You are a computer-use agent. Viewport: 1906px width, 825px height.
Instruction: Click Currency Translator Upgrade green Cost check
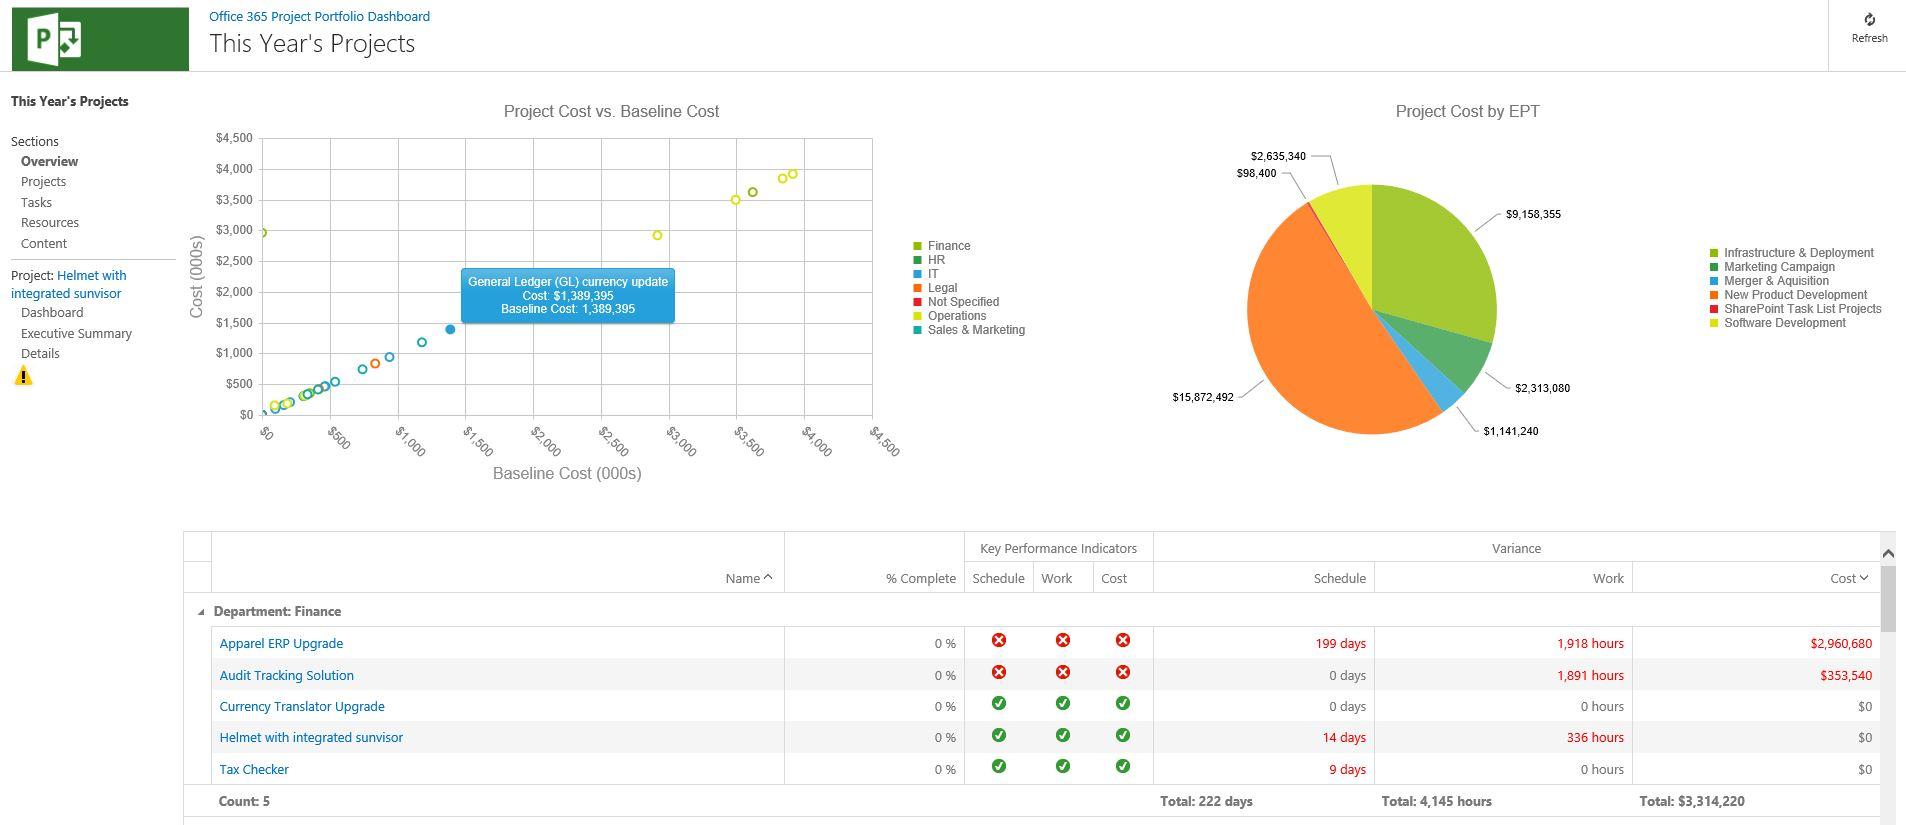(x=1123, y=703)
